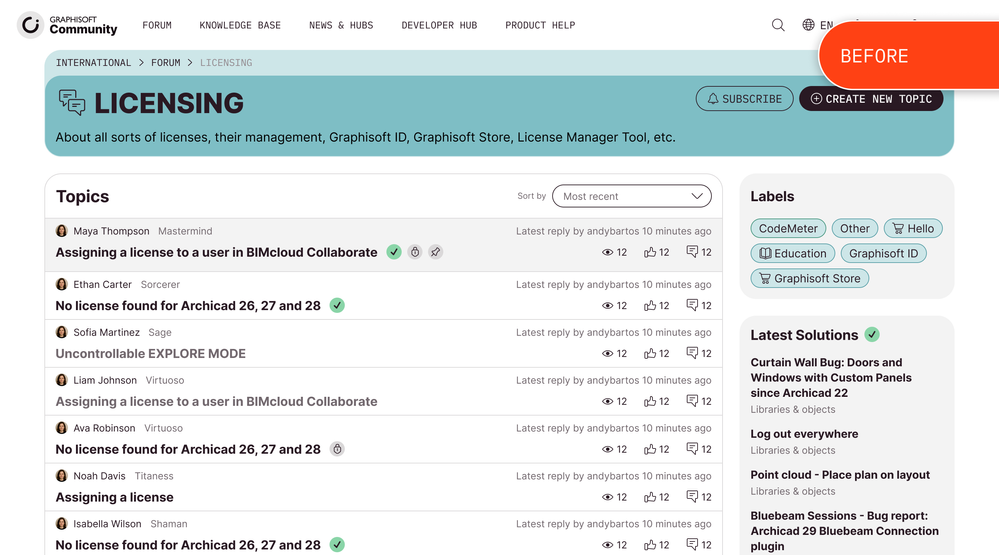Open the Forum menu
The width and height of the screenshot is (999, 555).
point(157,25)
